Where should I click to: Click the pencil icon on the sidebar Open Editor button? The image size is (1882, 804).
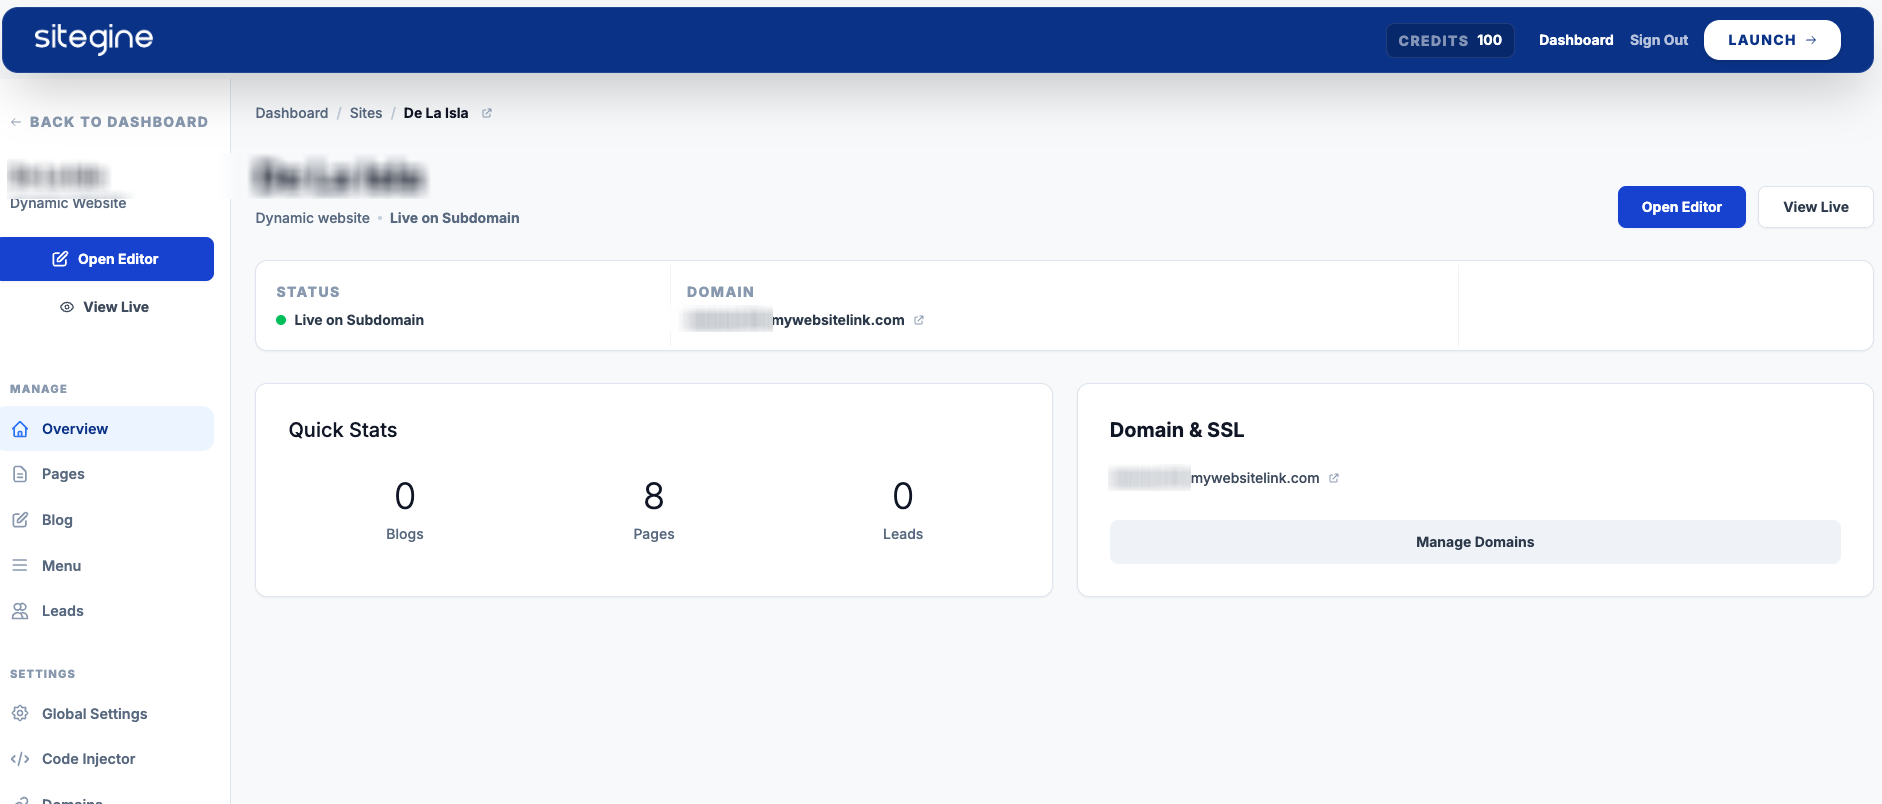(x=60, y=259)
